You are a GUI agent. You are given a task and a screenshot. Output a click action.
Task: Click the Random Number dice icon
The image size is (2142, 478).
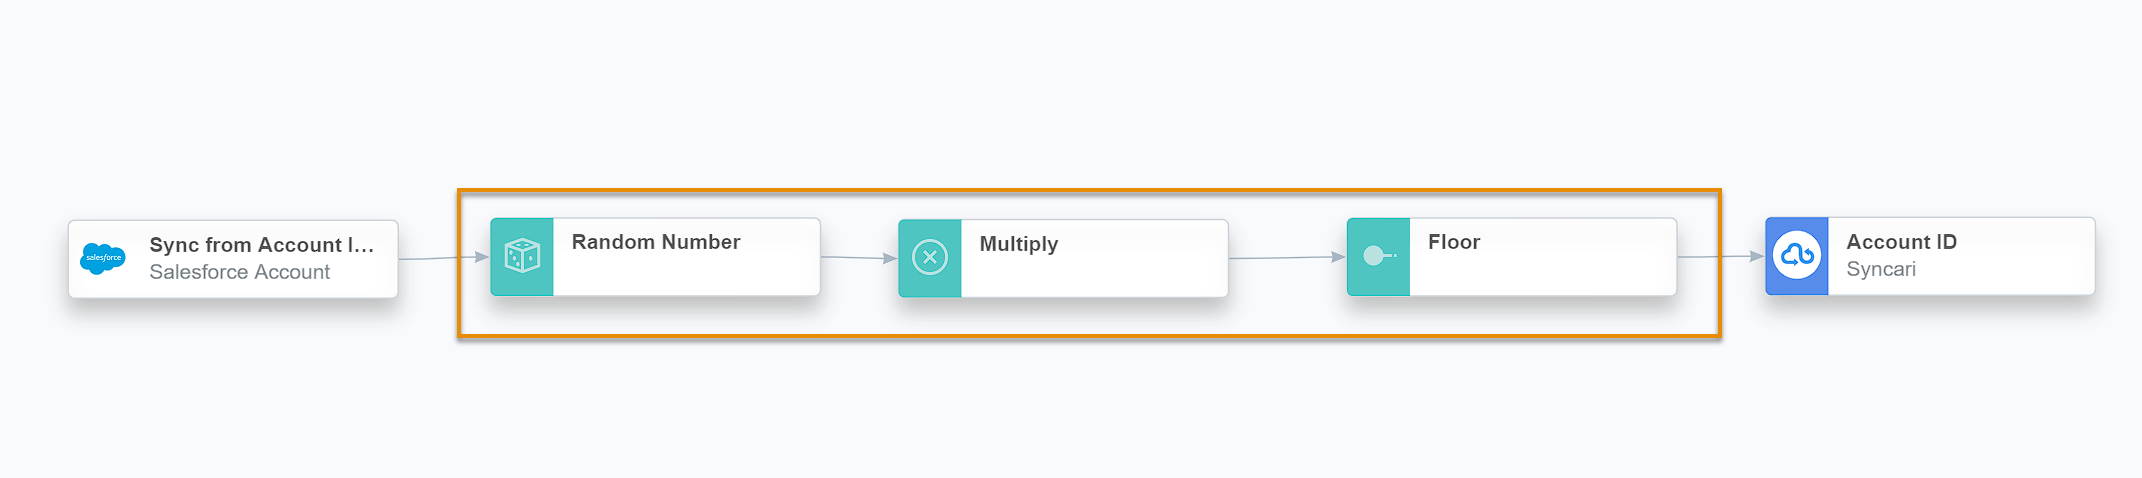[x=522, y=256]
